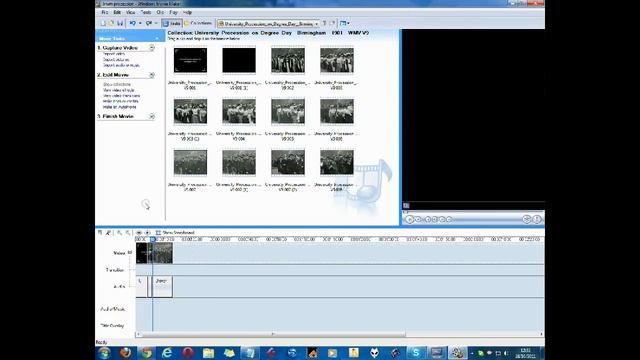Click the Forward preview control

(449, 220)
